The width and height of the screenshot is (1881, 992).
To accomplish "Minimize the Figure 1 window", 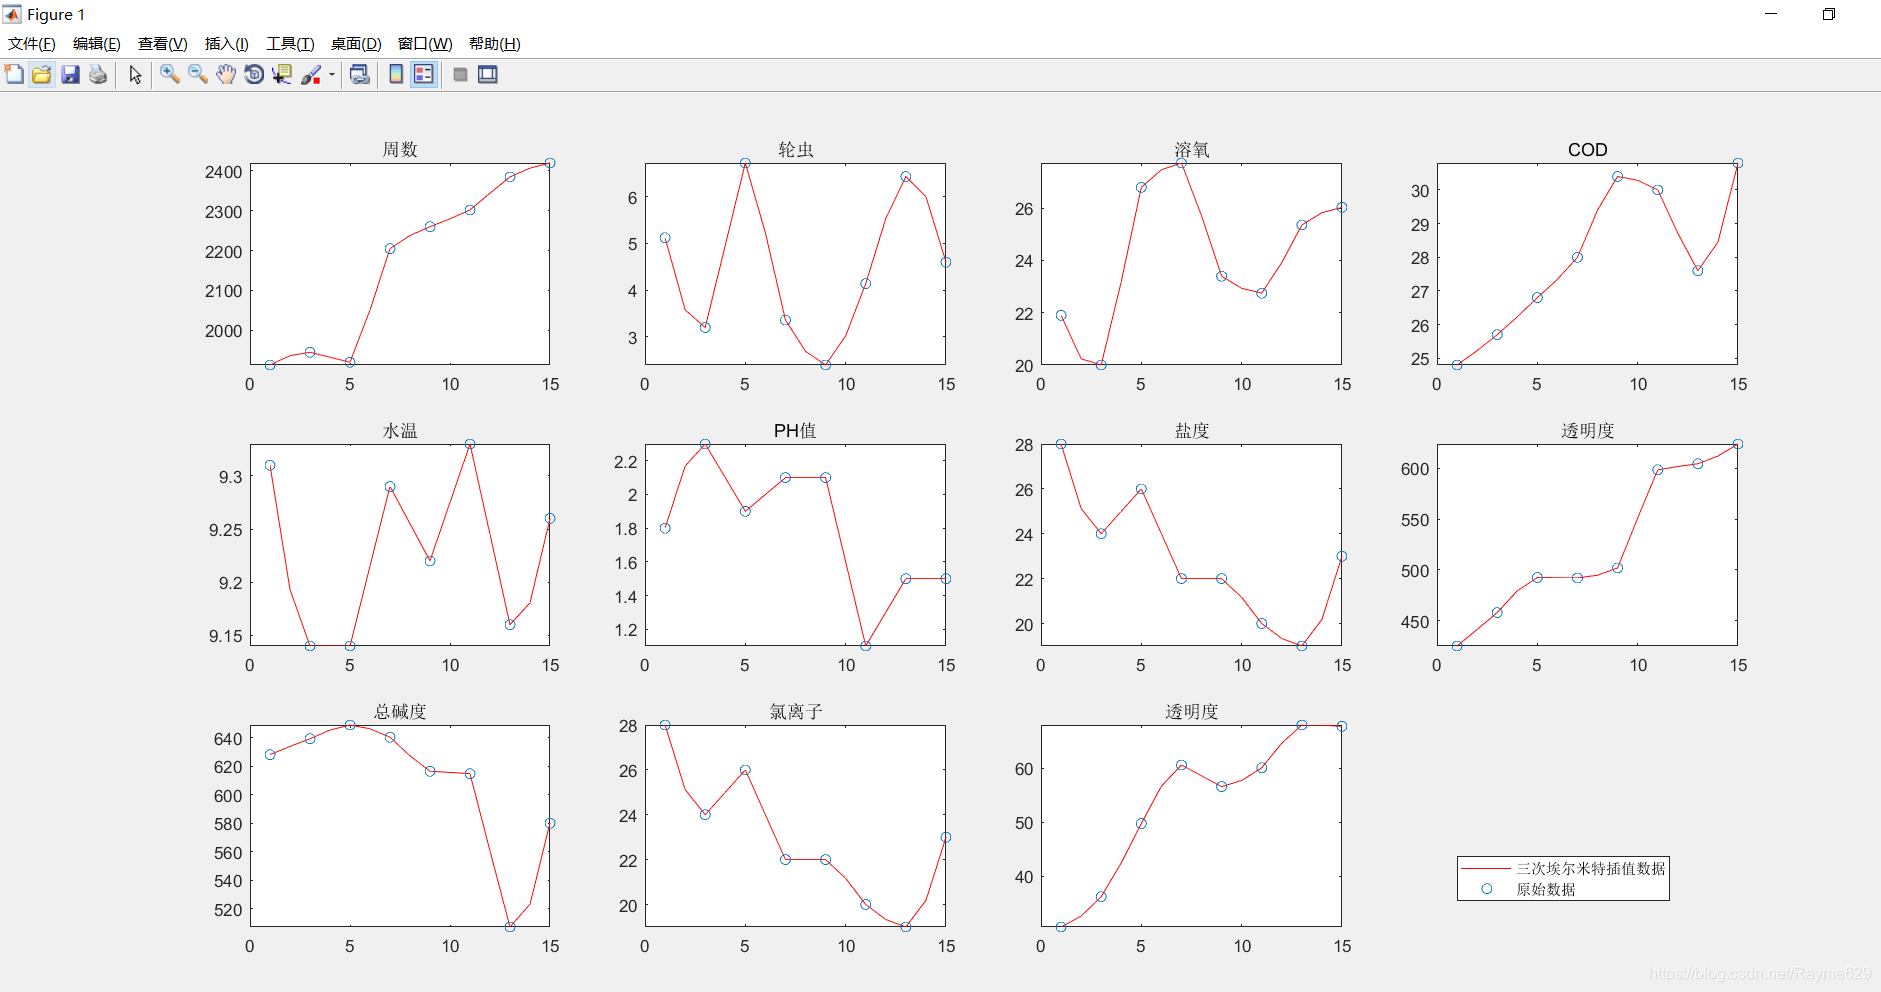I will coord(1771,14).
